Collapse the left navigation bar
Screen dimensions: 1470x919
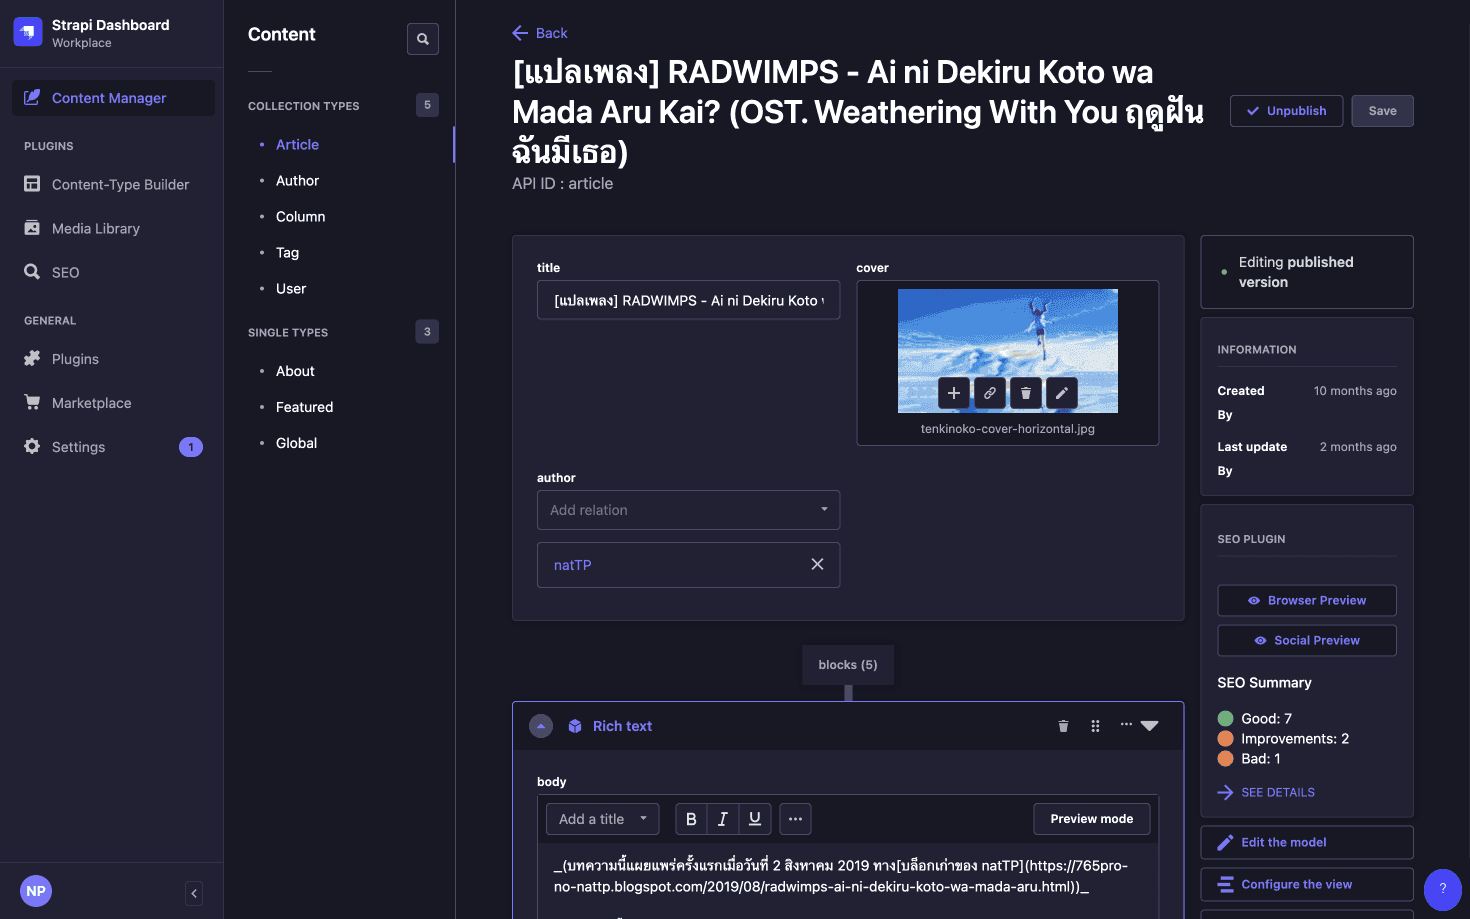[x=194, y=893]
